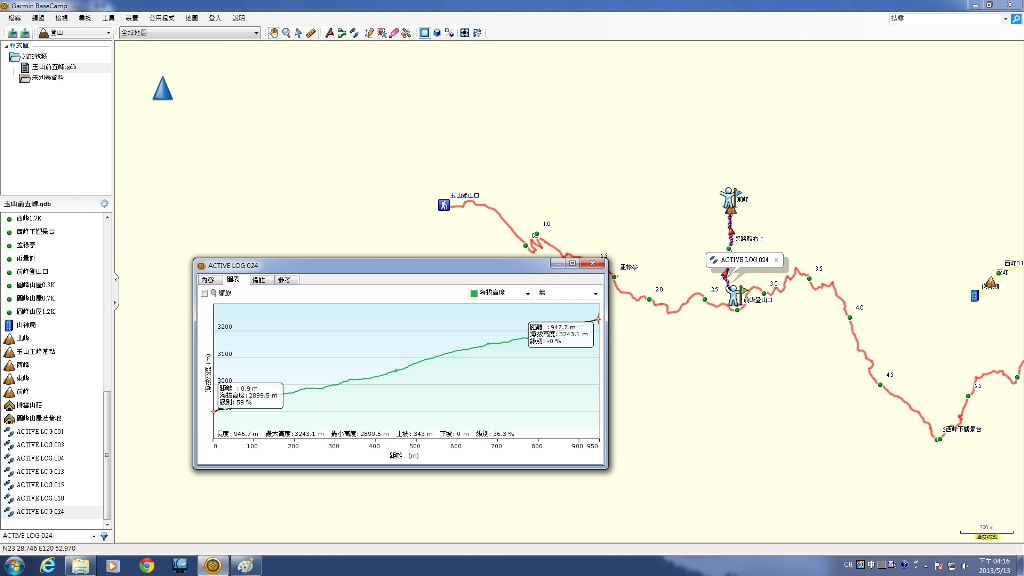Click the red New Route tool icon
This screenshot has width=1024, height=576.
[x=330, y=33]
